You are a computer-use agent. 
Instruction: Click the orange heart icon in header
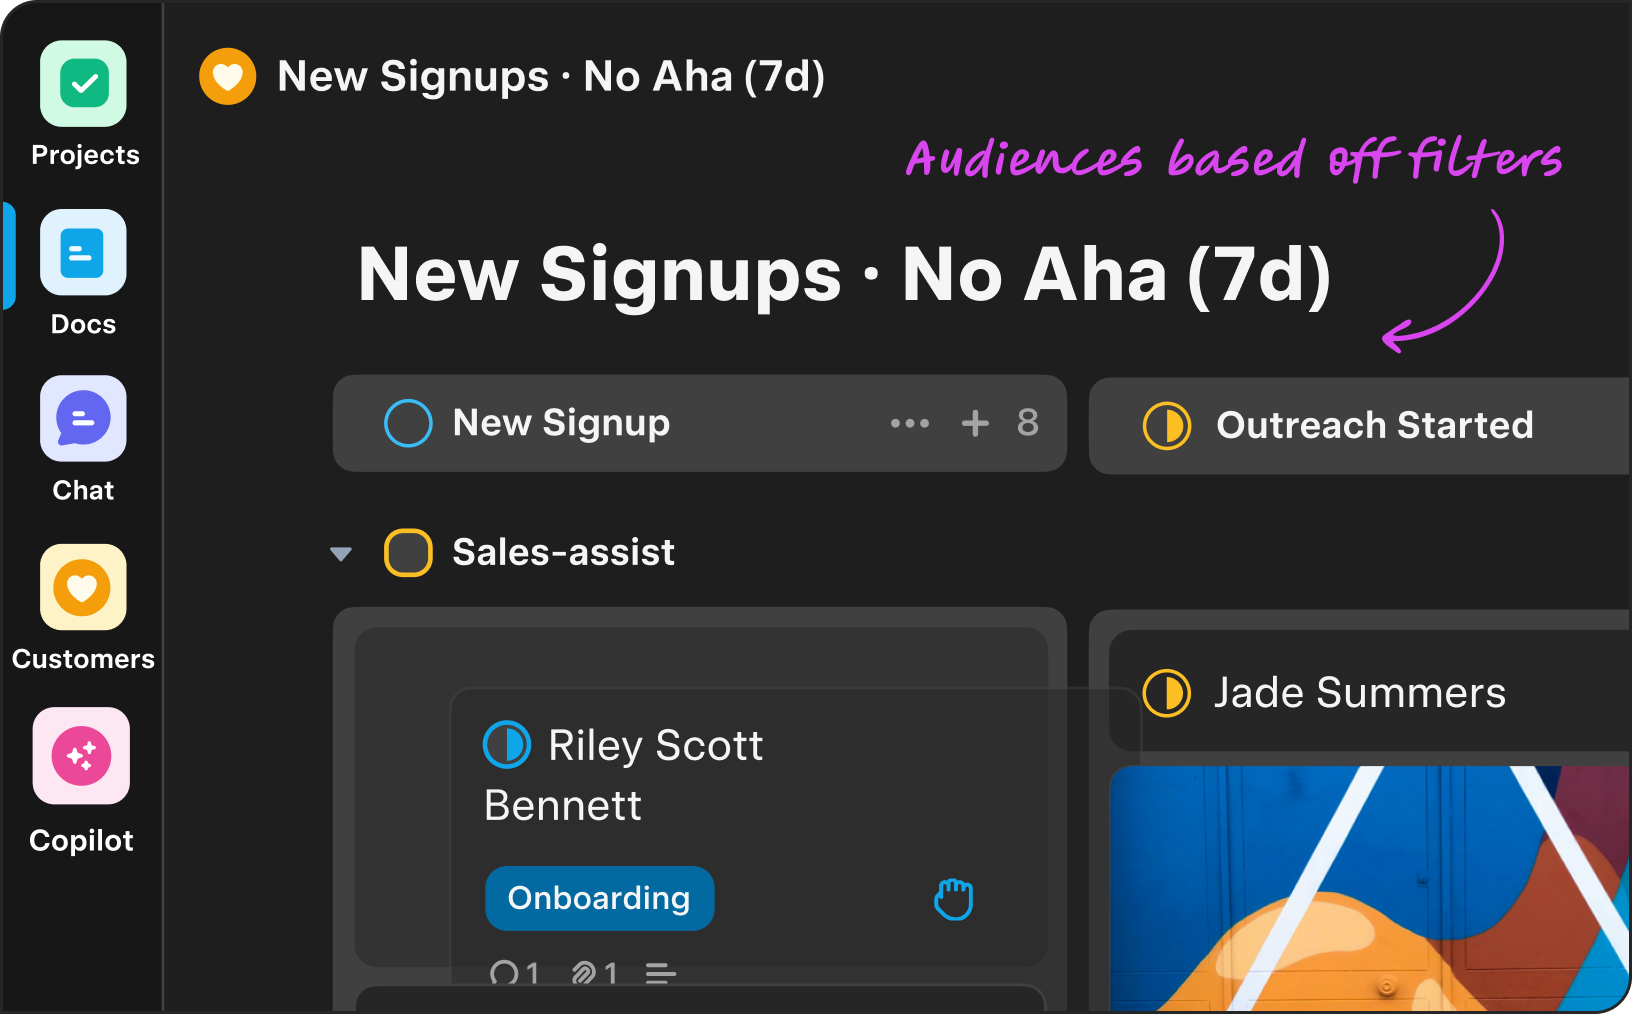click(228, 77)
